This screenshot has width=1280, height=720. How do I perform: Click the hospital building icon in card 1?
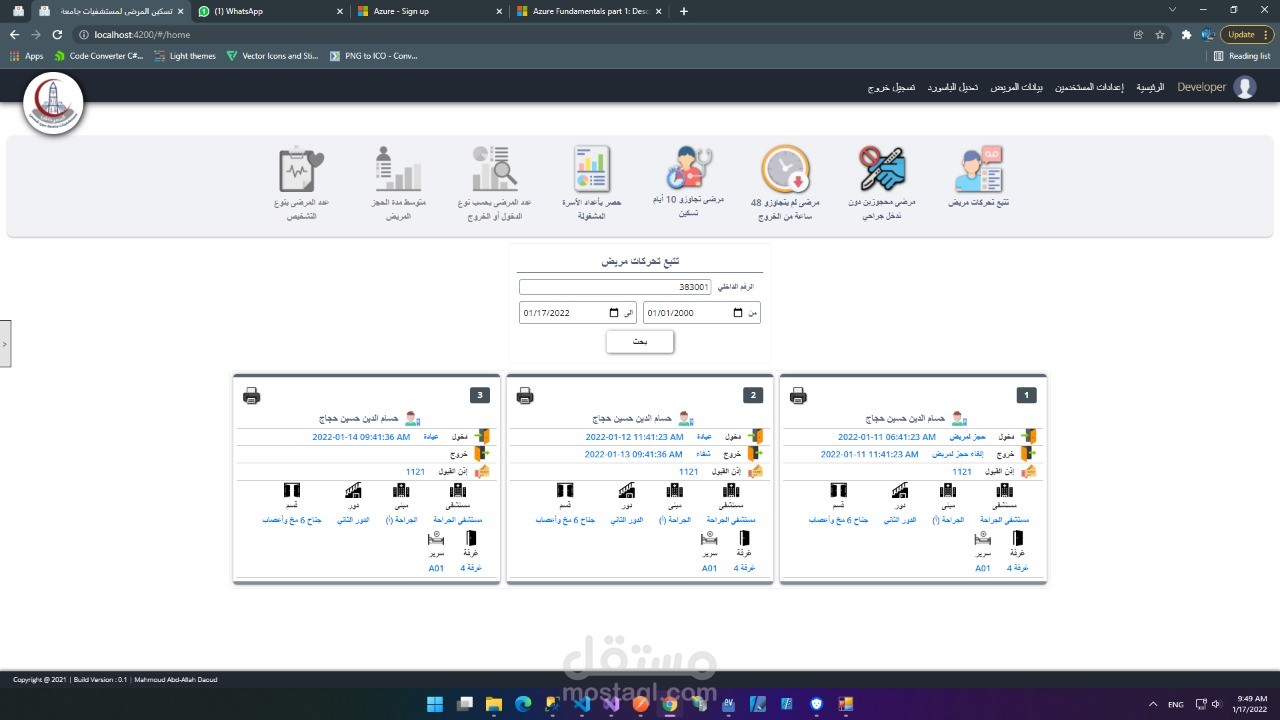(1005, 490)
